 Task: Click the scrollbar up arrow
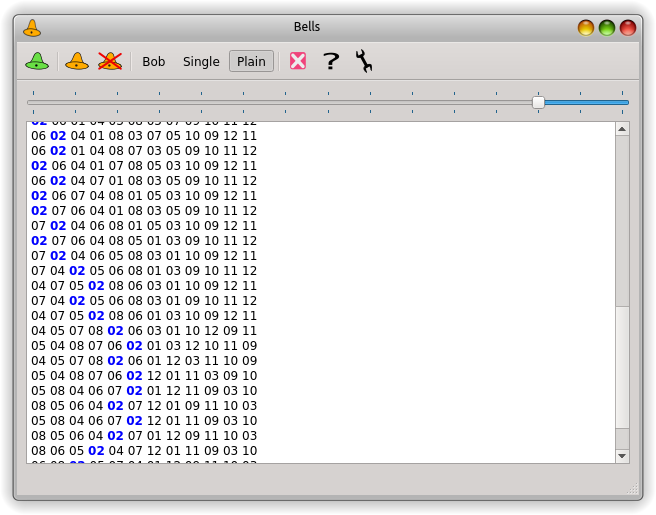622,129
